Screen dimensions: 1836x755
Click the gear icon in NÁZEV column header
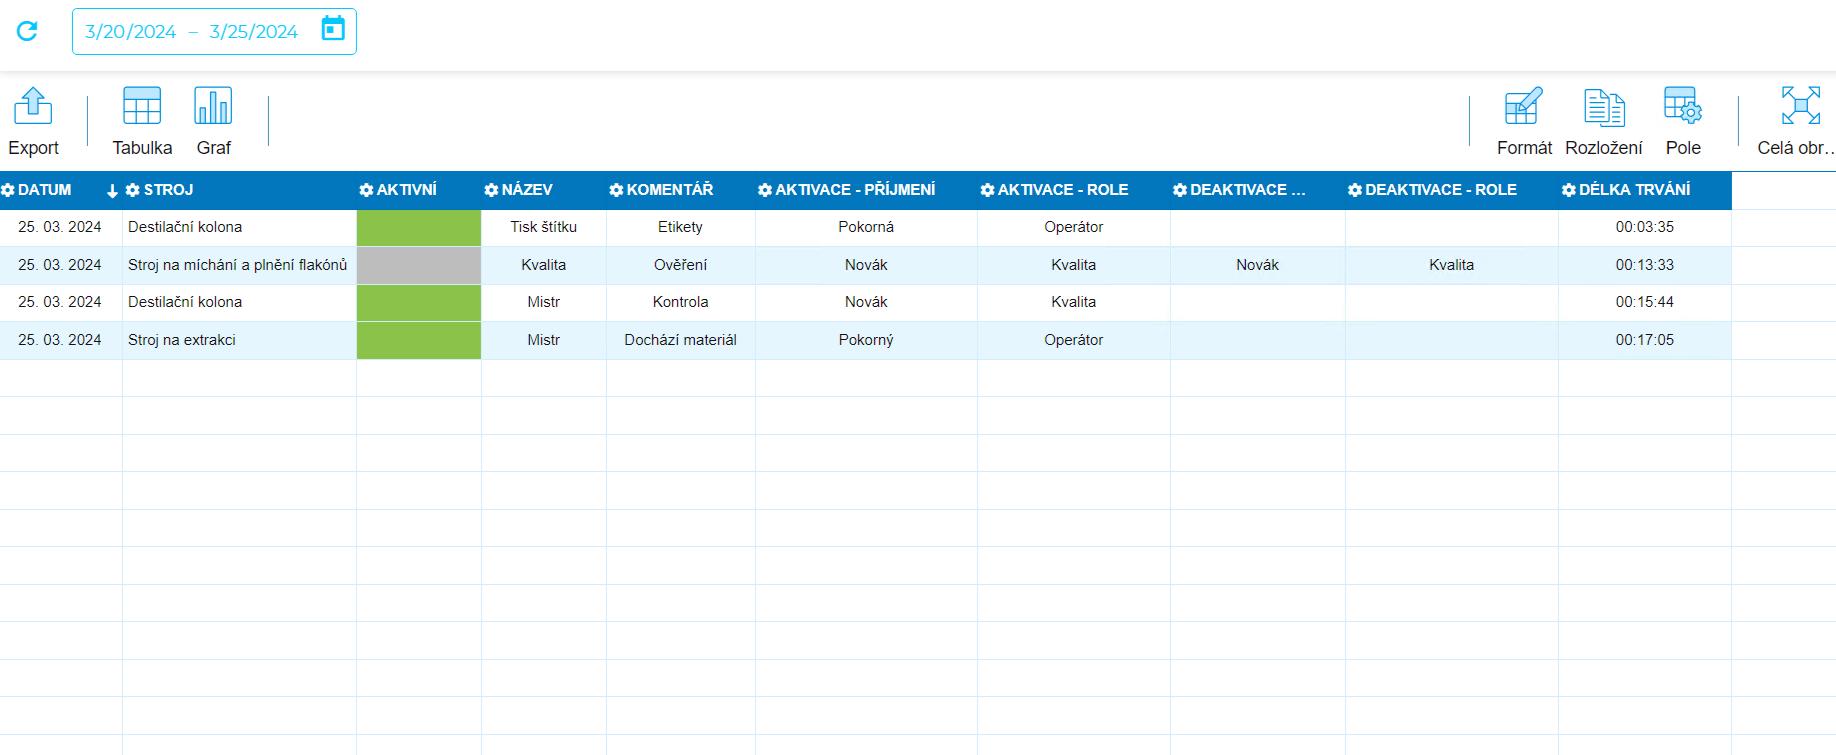pyautogui.click(x=491, y=190)
